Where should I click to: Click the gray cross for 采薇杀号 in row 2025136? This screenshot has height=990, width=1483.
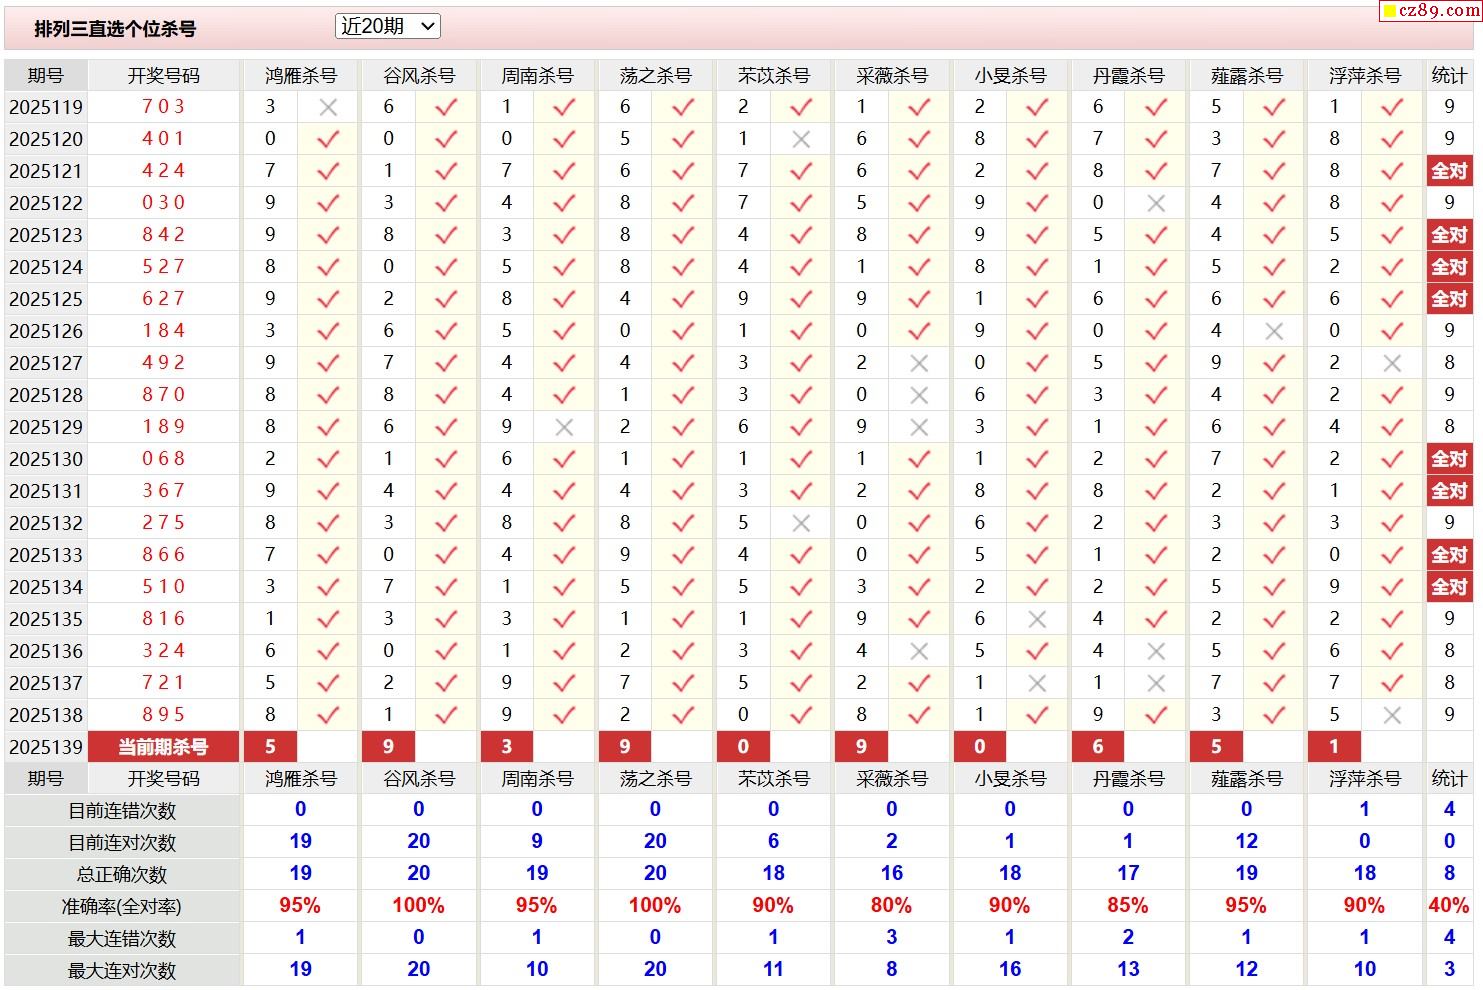tap(919, 651)
